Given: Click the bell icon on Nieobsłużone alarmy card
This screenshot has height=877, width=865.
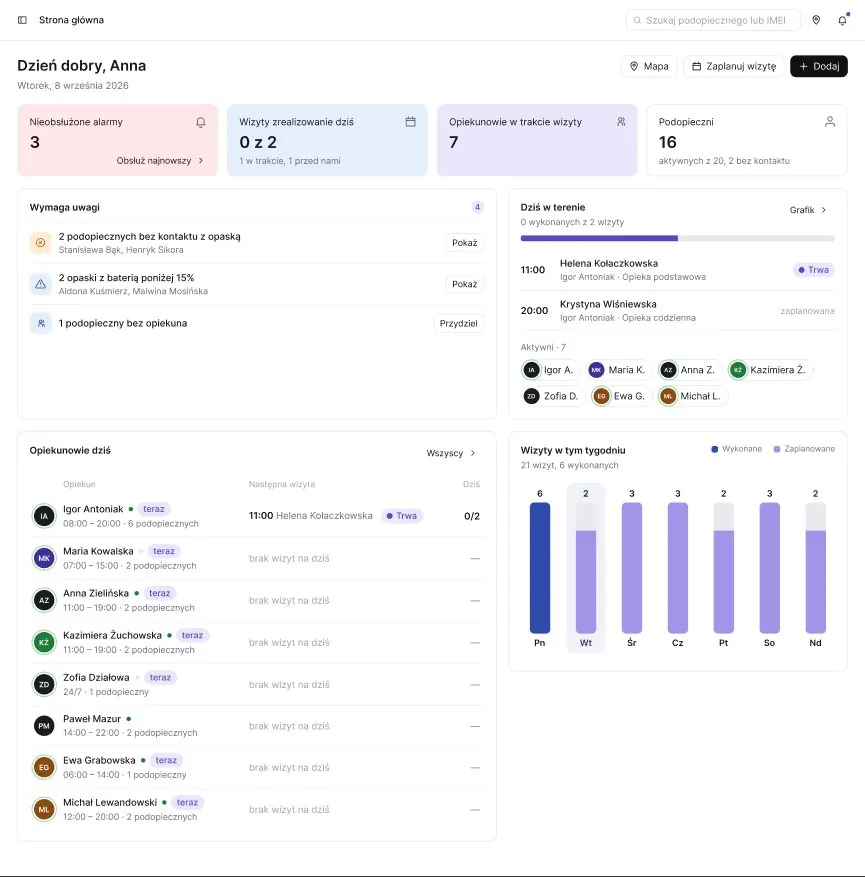Looking at the screenshot, I should click(x=201, y=122).
